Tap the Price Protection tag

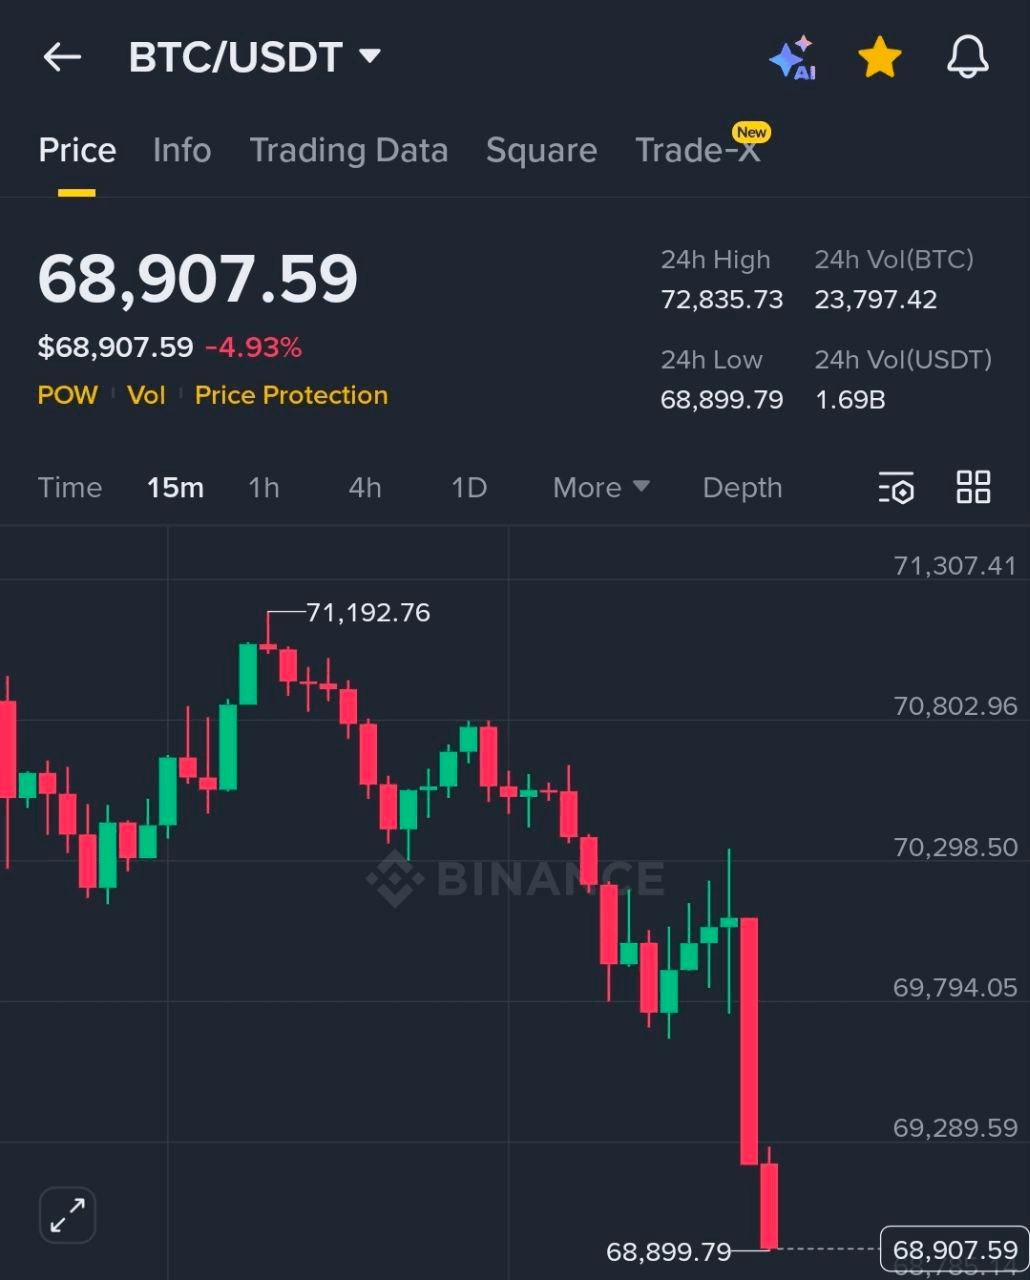coord(291,396)
